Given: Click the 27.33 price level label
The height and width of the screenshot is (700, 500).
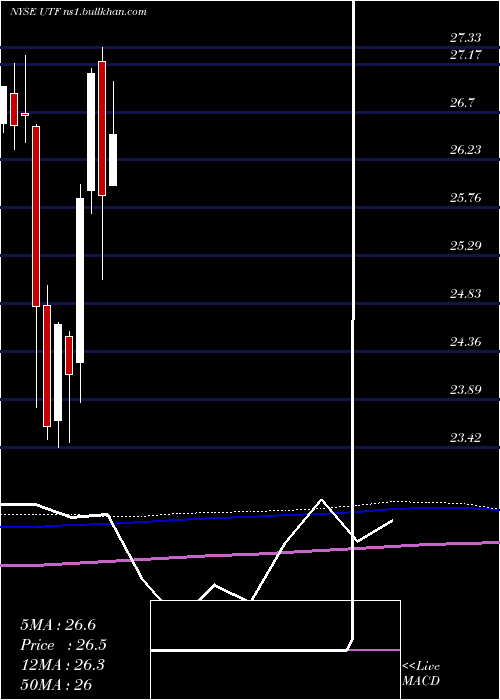Looking at the screenshot, I should coord(466,38).
